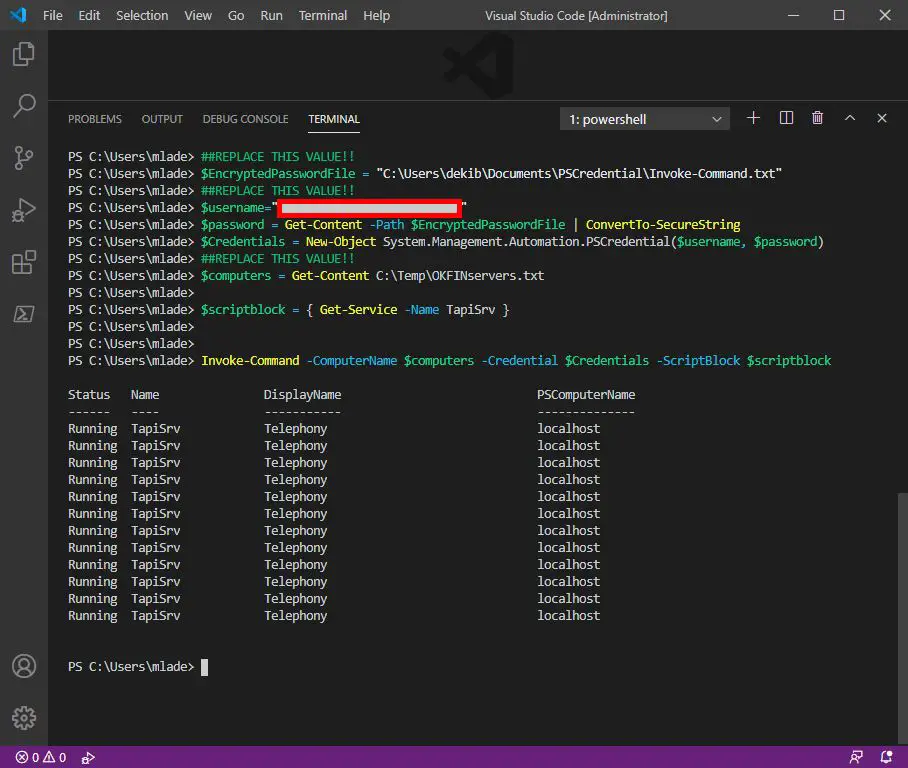Click the Invoke-Command text in terminal
Screen dimensions: 908x768
click(250, 361)
